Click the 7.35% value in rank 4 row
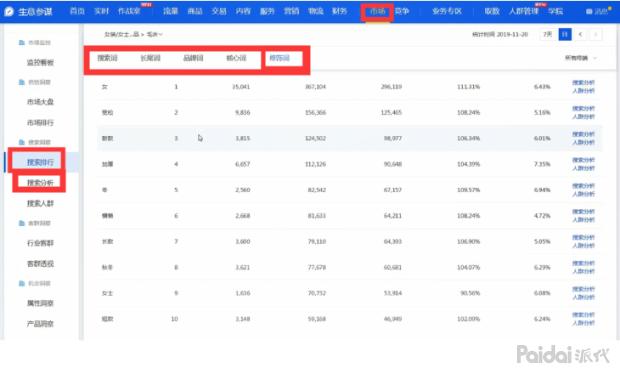Image resolution: width=620 pixels, height=374 pixels. coord(542,164)
